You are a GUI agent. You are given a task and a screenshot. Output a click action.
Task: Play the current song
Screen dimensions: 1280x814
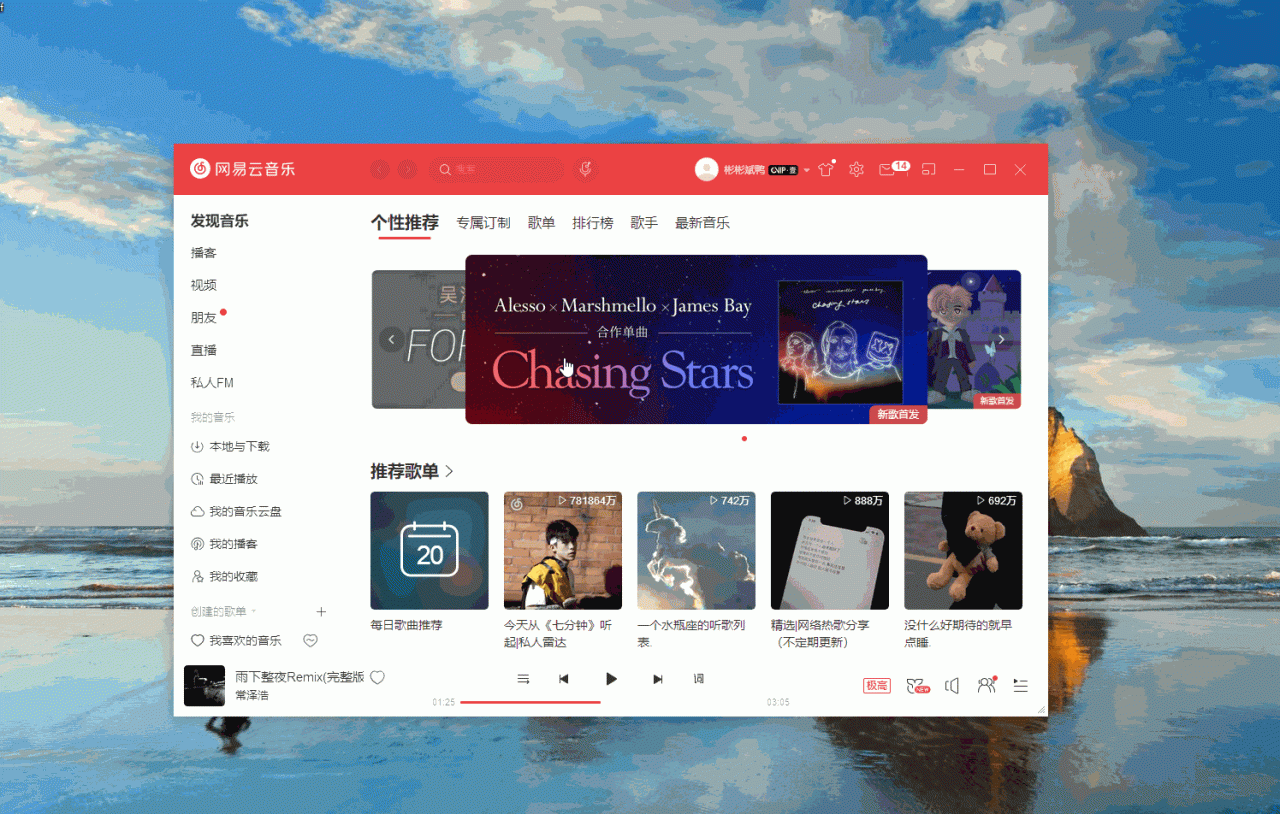coord(611,679)
